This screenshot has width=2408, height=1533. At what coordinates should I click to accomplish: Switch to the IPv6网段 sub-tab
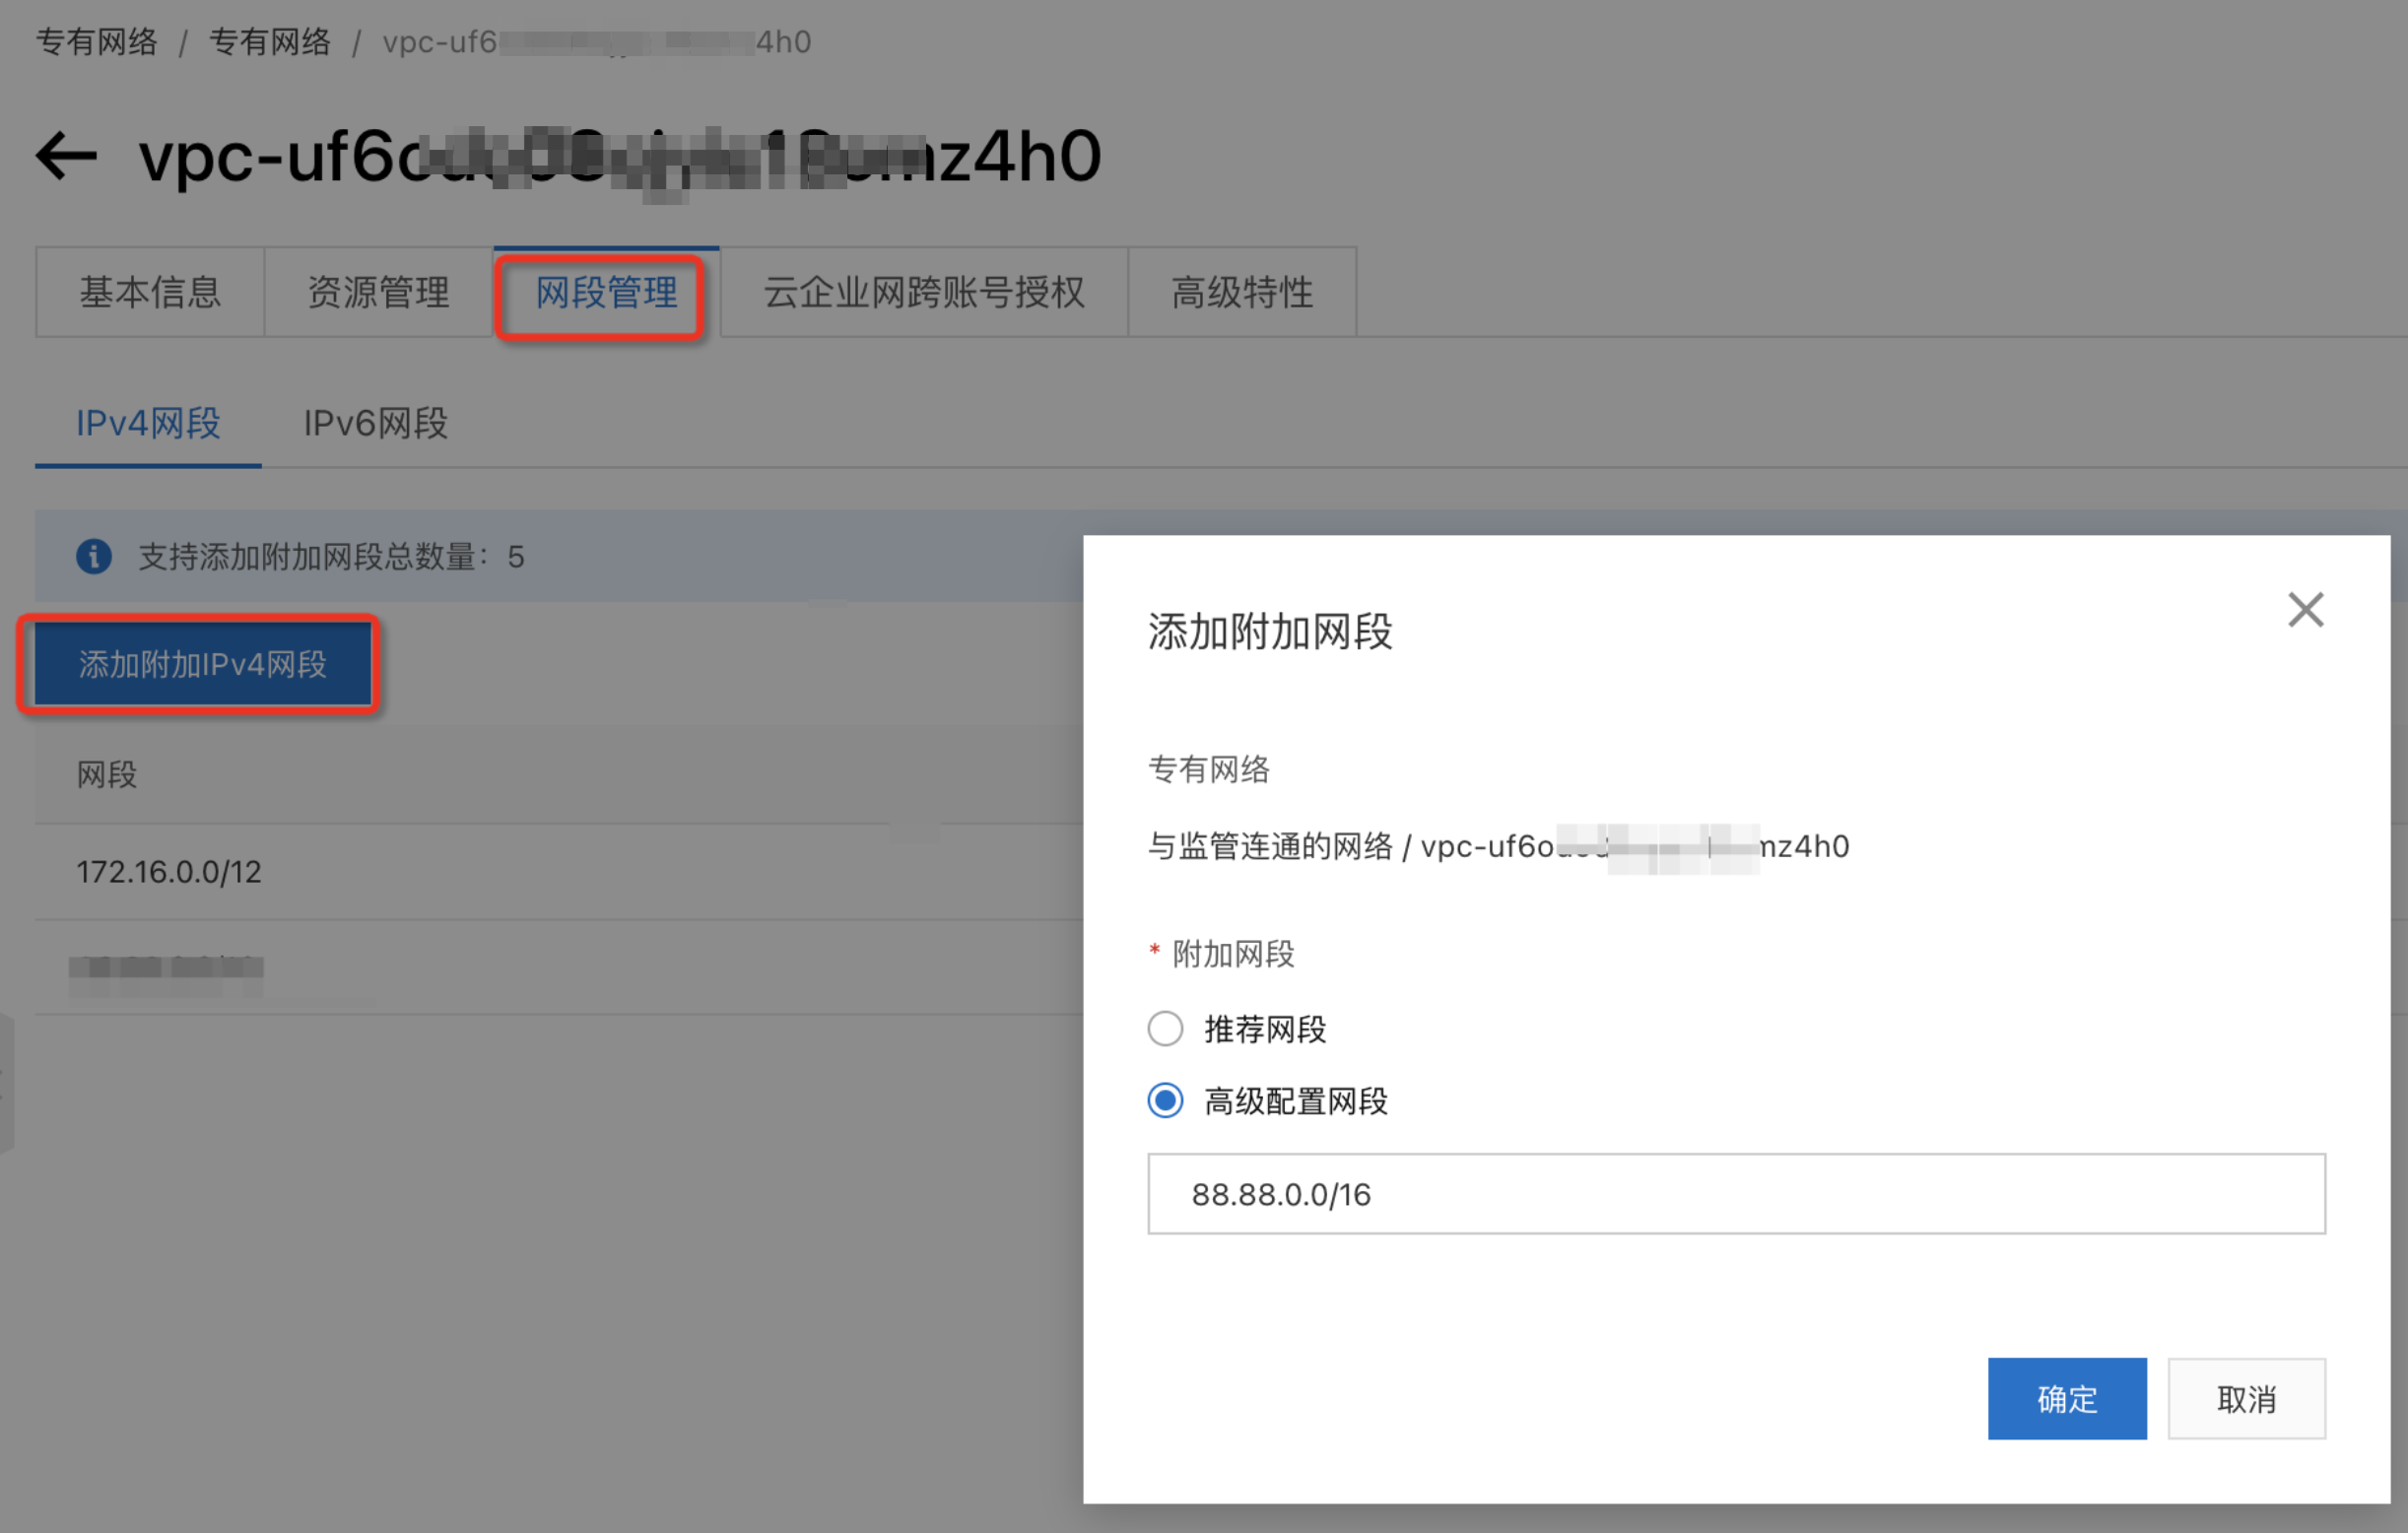(x=375, y=424)
